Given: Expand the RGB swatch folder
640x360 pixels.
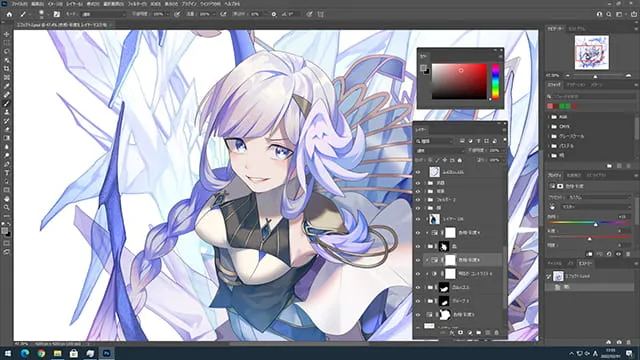Looking at the screenshot, I should pos(549,117).
